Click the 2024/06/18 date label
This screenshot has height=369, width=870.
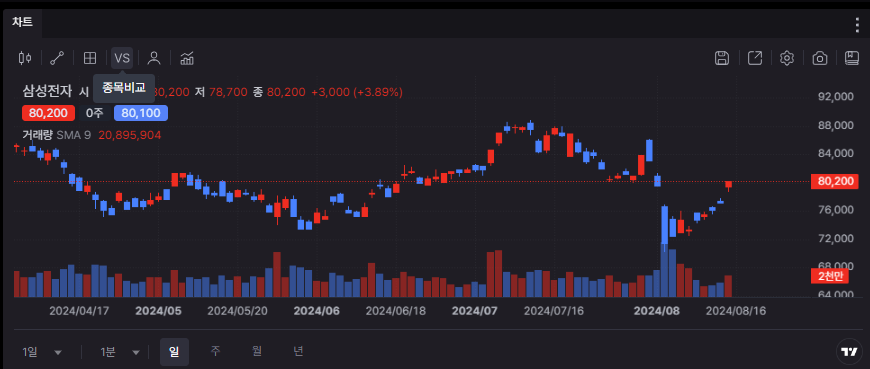(x=396, y=311)
